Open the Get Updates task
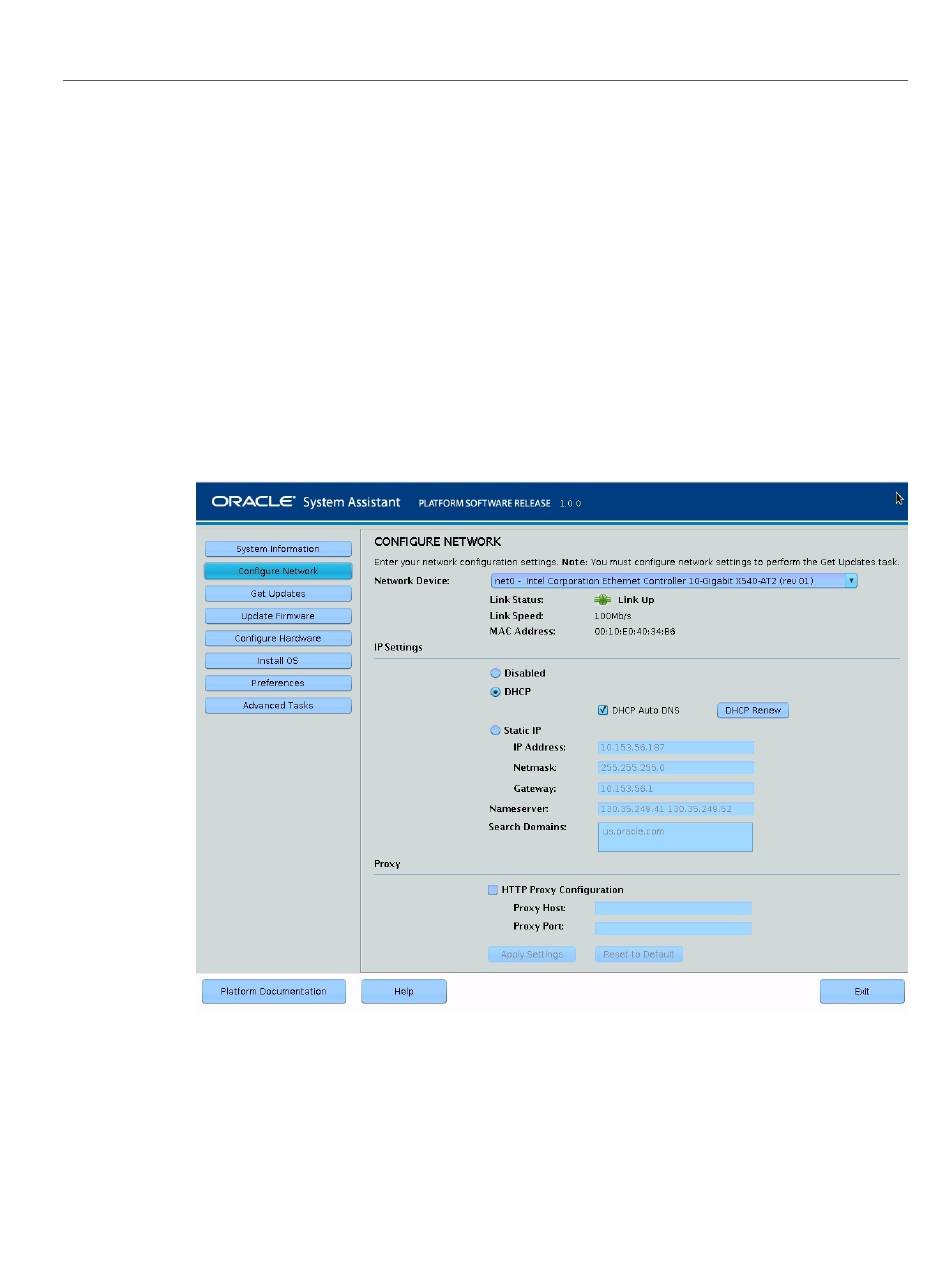The width and height of the screenshot is (950, 1284). 278,594
